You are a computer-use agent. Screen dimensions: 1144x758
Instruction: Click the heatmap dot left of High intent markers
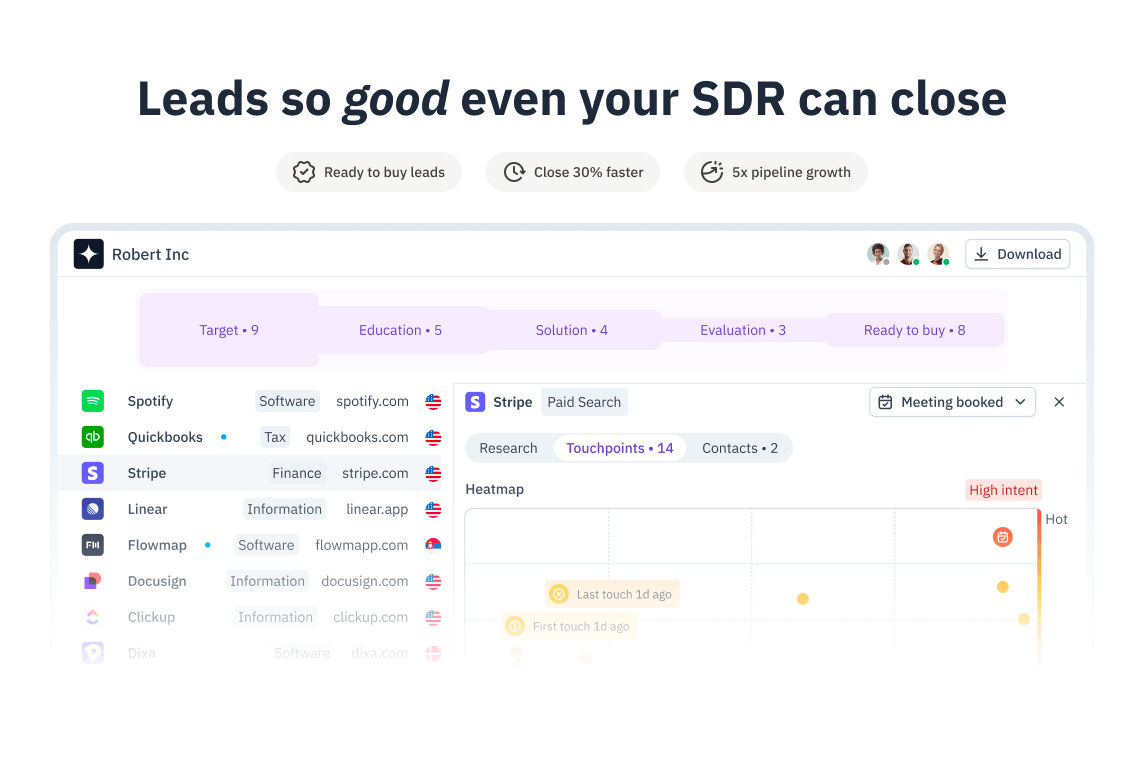click(x=803, y=599)
